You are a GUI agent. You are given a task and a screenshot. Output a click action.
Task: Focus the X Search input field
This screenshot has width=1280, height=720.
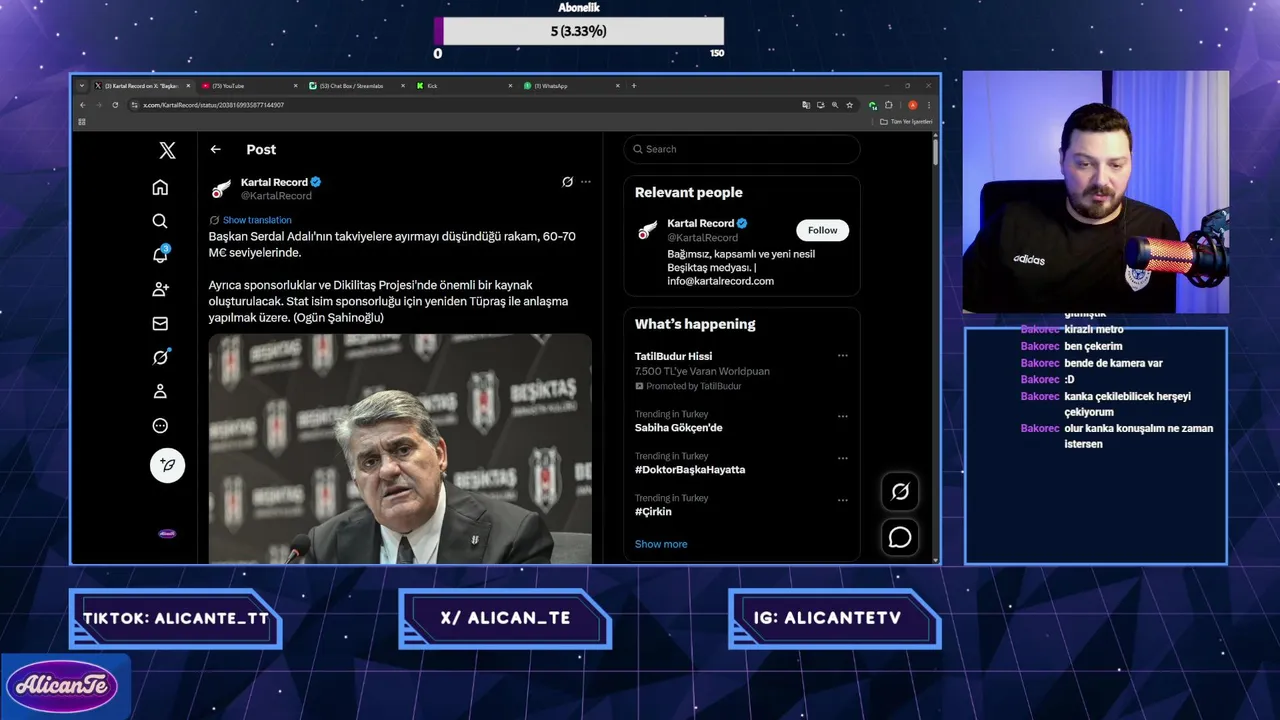click(x=741, y=149)
